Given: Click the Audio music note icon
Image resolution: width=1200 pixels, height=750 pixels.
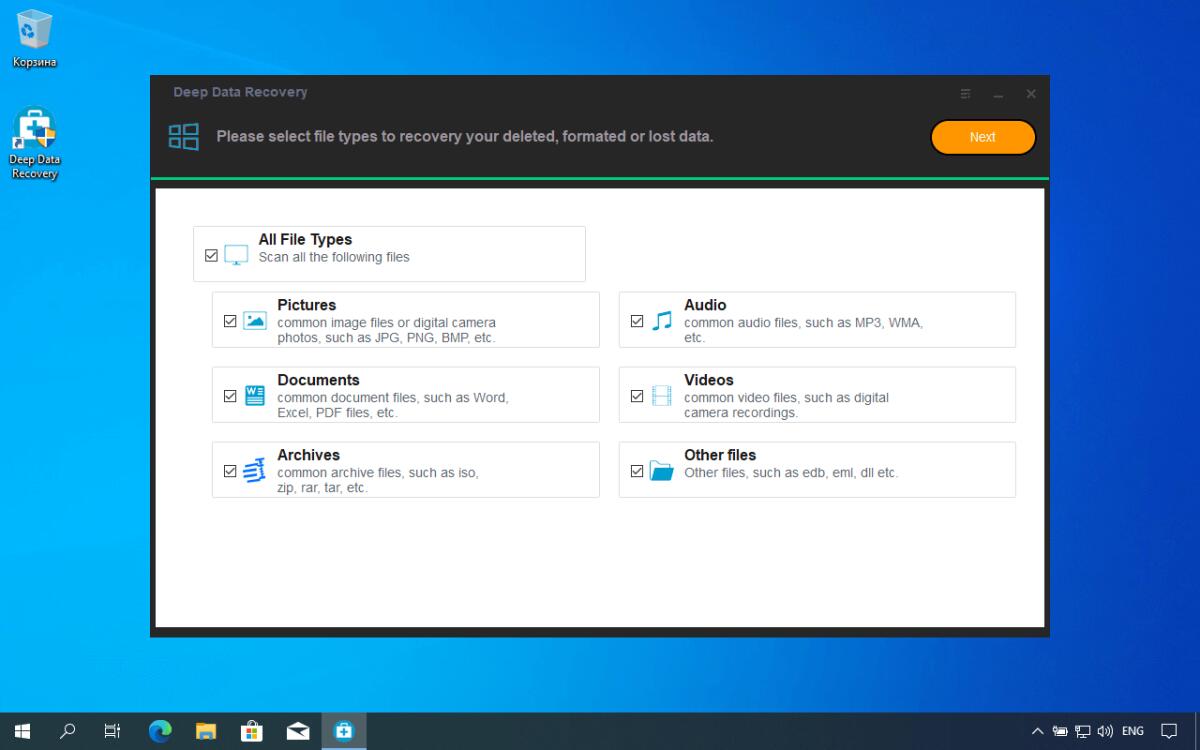Looking at the screenshot, I should point(664,320).
